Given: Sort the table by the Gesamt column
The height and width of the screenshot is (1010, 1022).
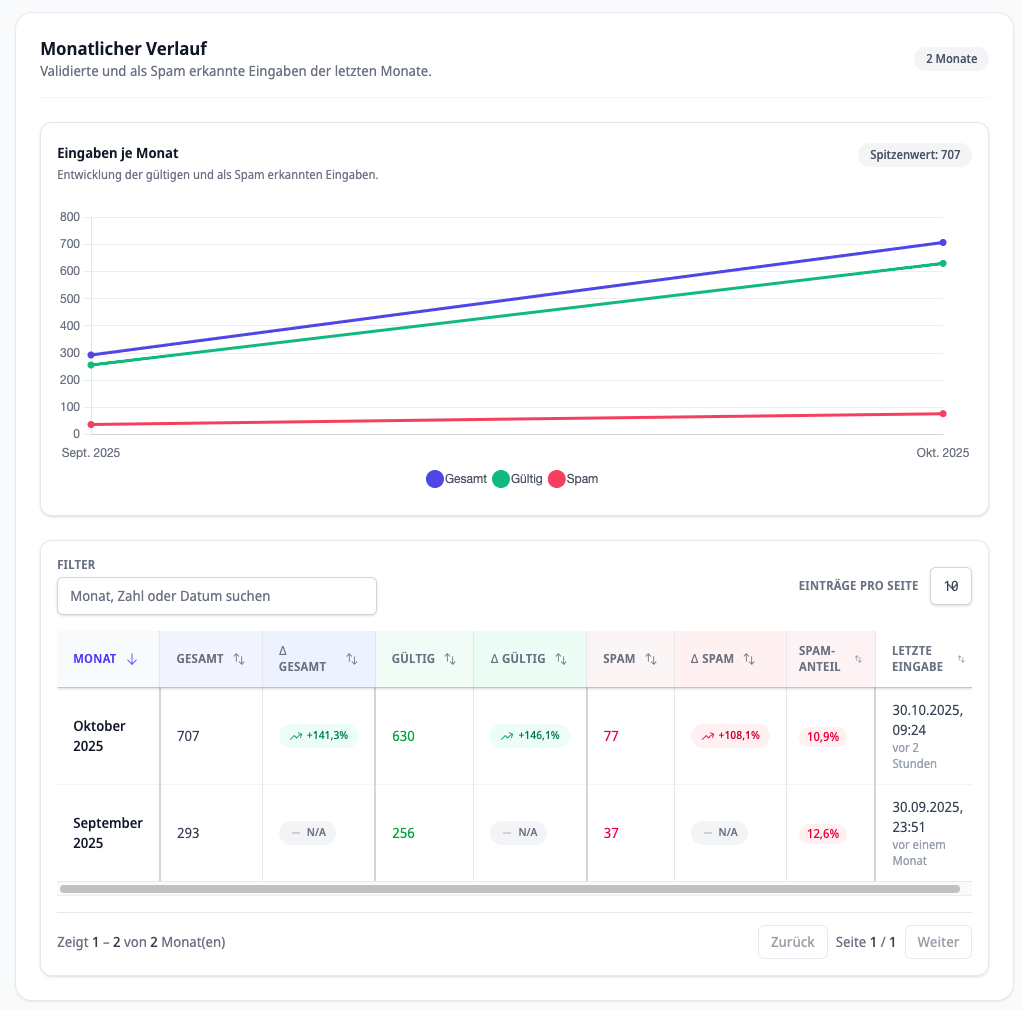Looking at the screenshot, I should tap(239, 659).
